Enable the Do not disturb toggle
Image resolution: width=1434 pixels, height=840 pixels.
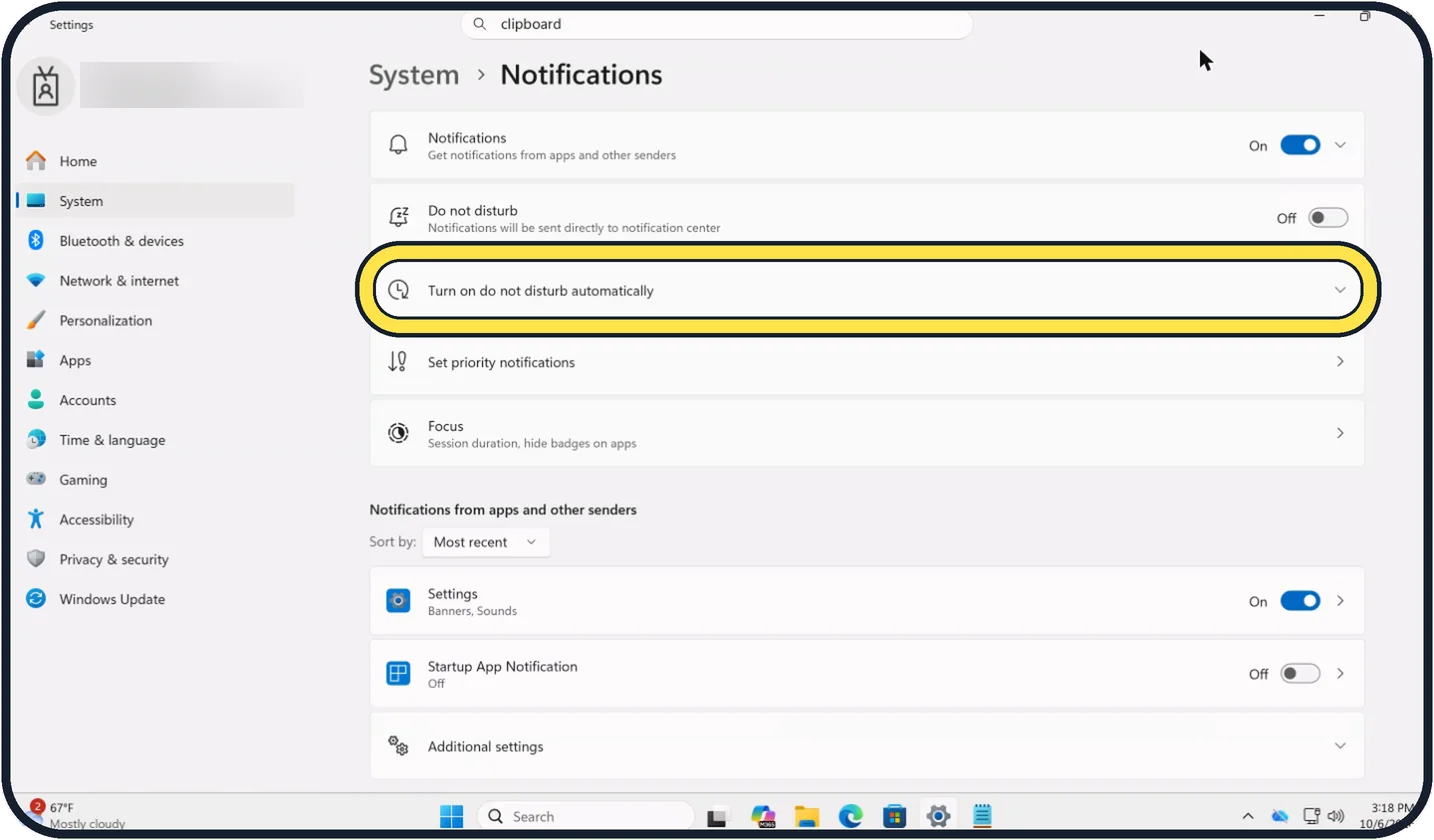1328,218
